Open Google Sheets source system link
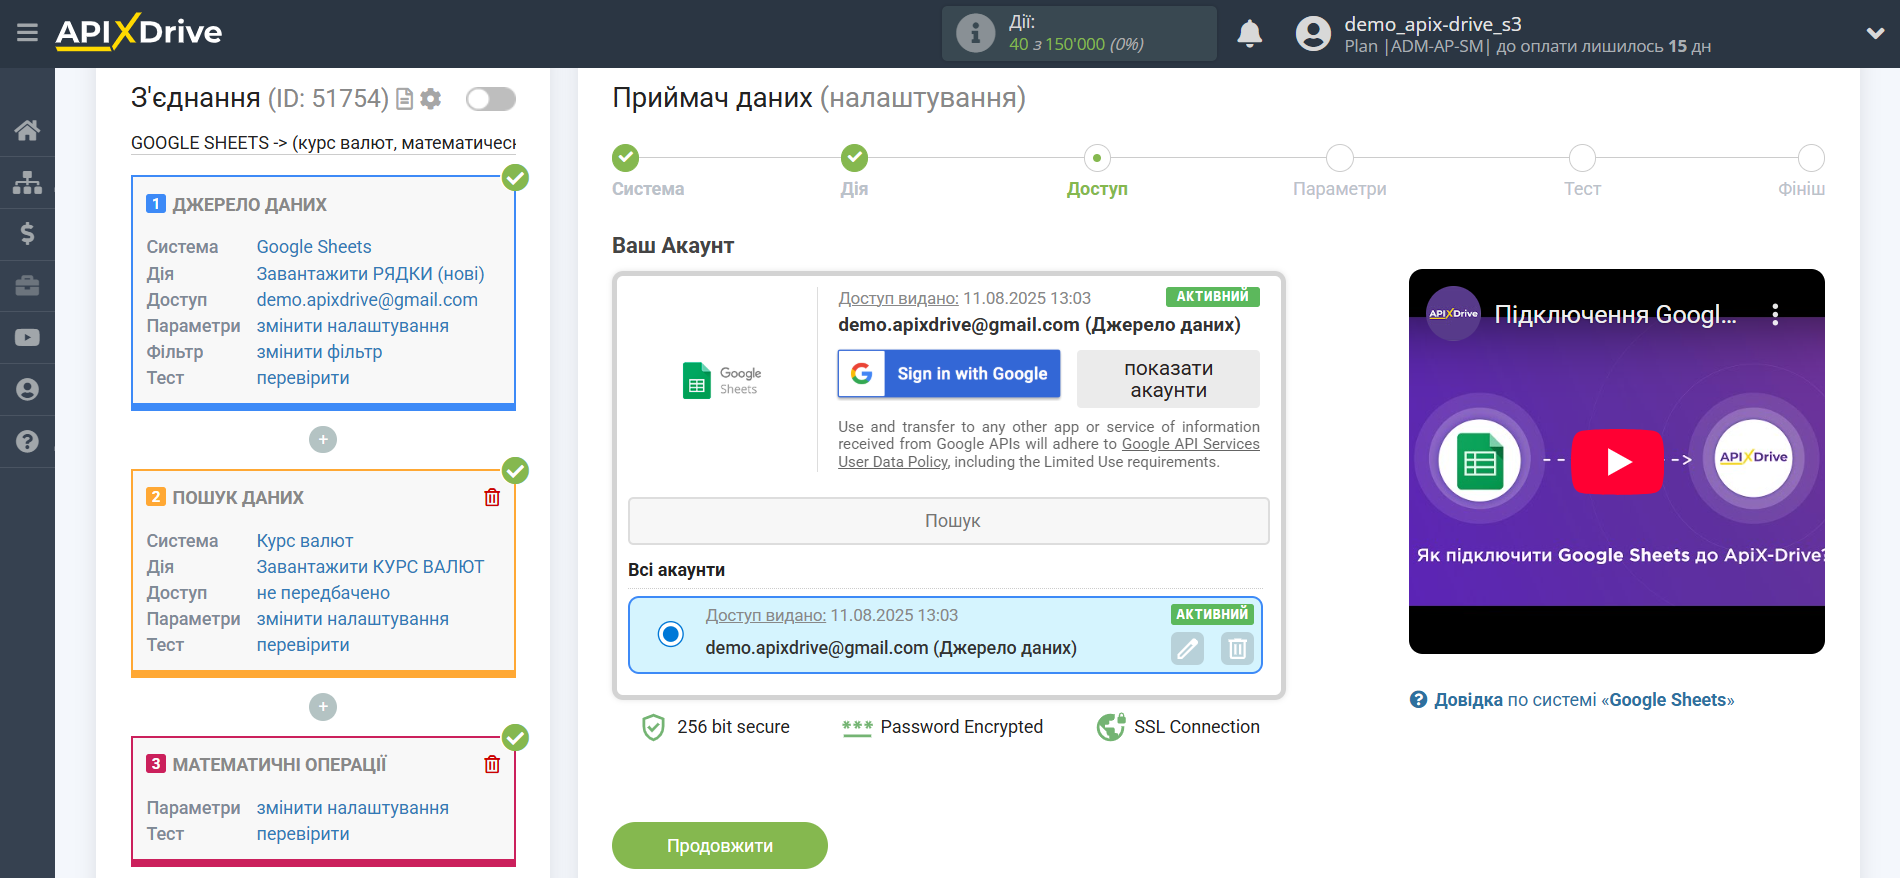This screenshot has width=1900, height=878. [314, 247]
